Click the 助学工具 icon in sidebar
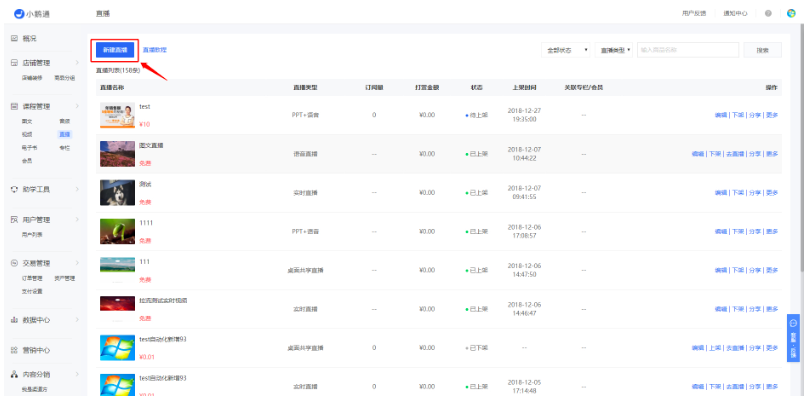The image size is (805, 396). pos(14,189)
